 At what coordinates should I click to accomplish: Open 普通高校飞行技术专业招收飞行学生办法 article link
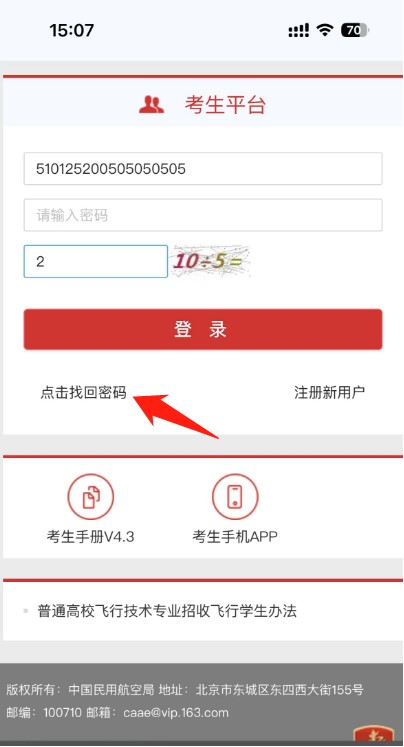click(167, 611)
